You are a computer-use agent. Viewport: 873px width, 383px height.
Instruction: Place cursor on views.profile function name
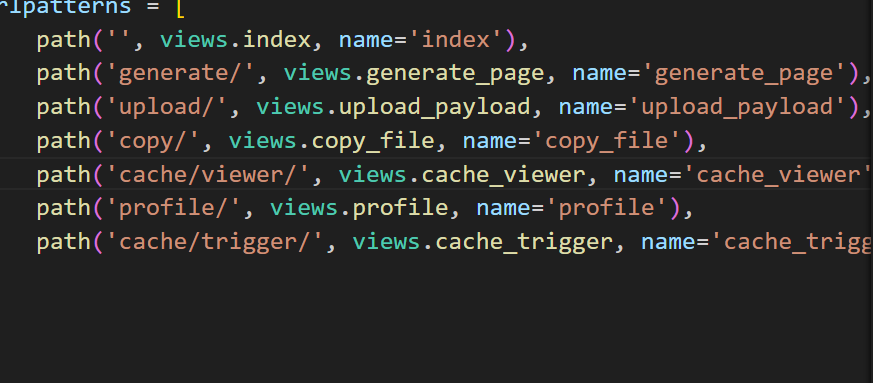359,208
